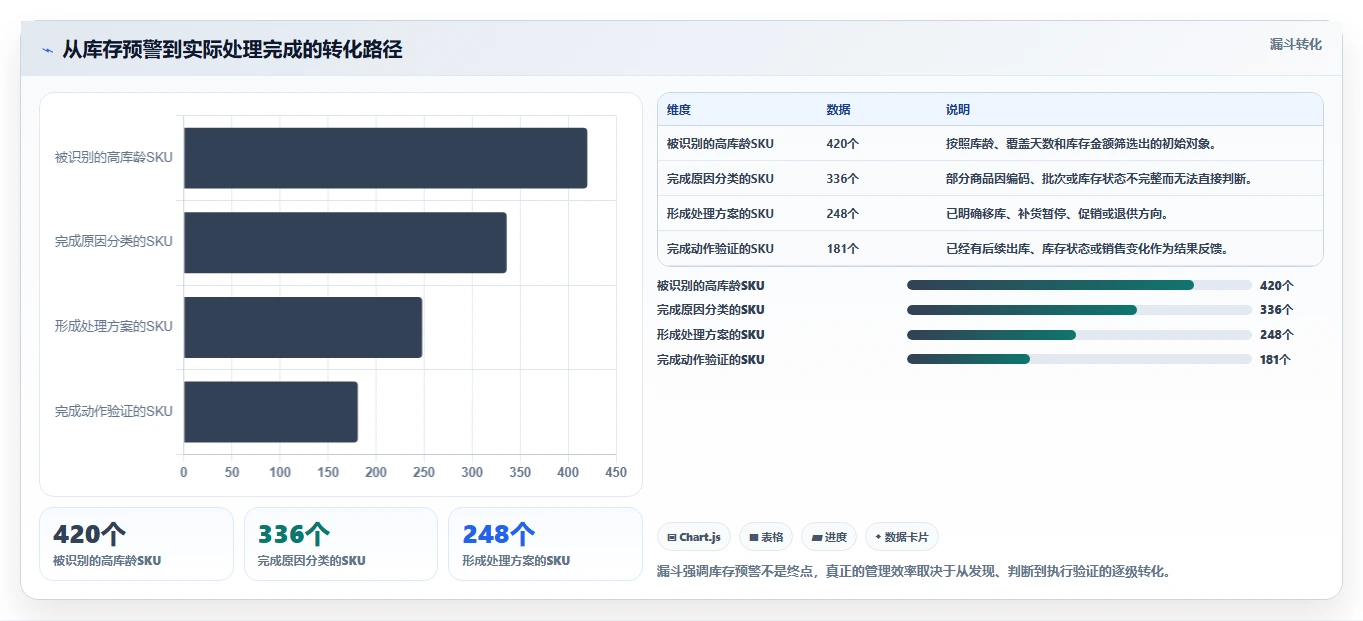Click description 按照库龄、覆盖天数和库存金额筛选出的初始对象
Viewport: 1363px width, 621px height.
pyautogui.click(x=1081, y=144)
